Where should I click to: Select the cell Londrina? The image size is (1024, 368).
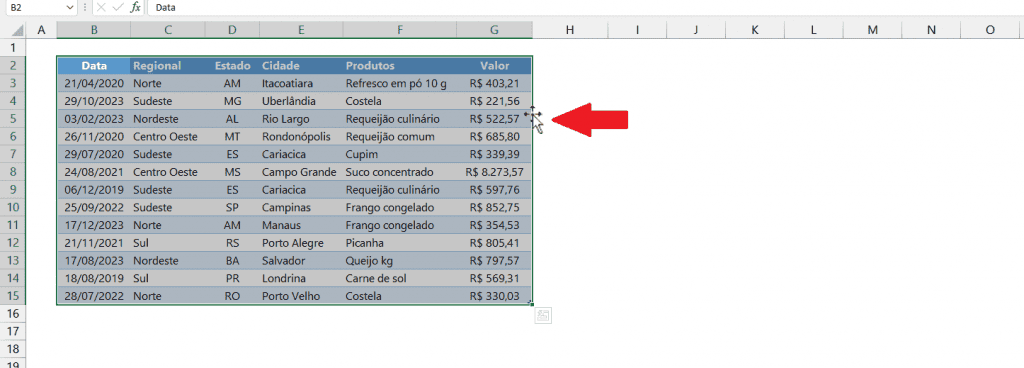pyautogui.click(x=300, y=278)
